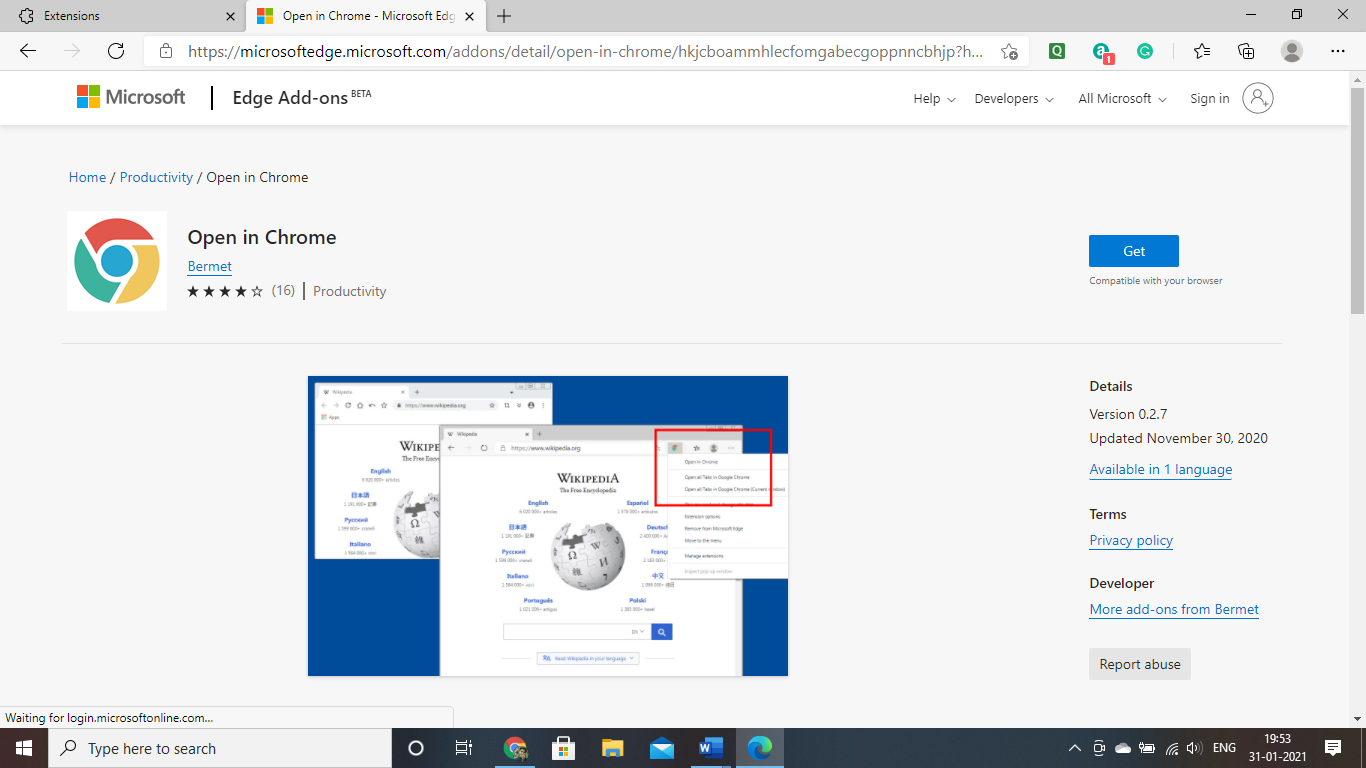Image resolution: width=1366 pixels, height=768 pixels.
Task: Open More add-ons from Bermet link
Action: [x=1174, y=609]
